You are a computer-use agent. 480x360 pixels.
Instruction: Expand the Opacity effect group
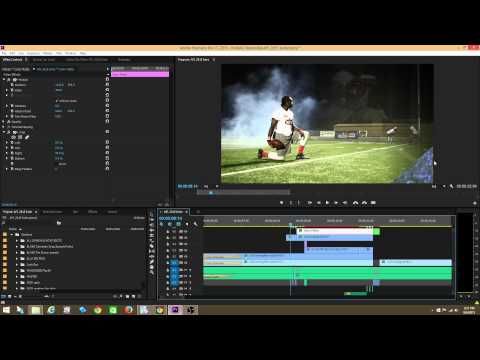click(4, 122)
